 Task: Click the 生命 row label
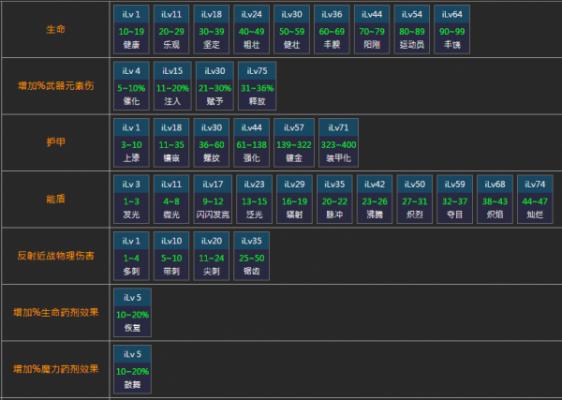click(x=56, y=29)
